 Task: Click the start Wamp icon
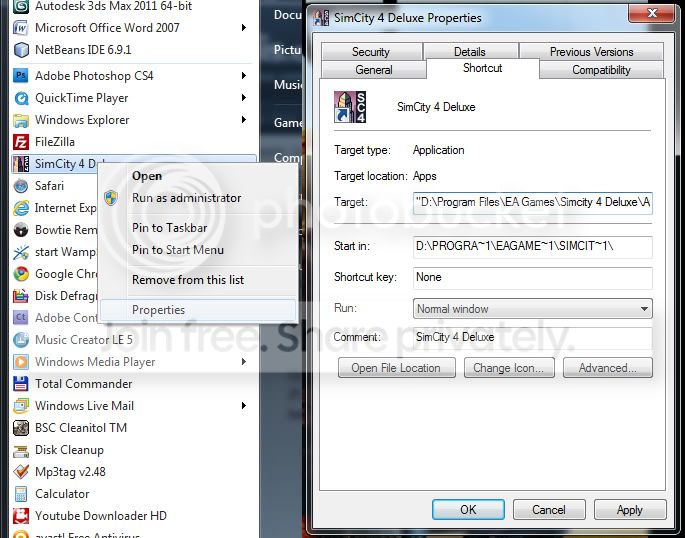(x=21, y=252)
